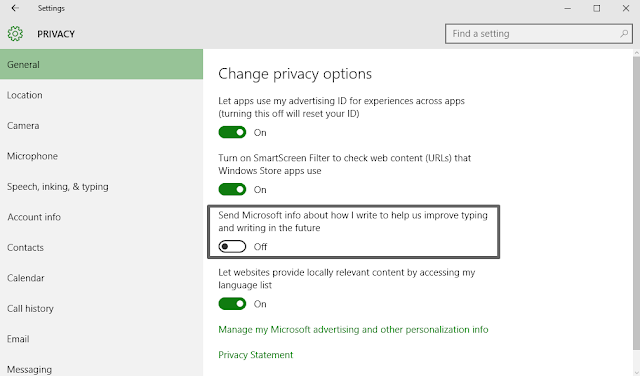The width and height of the screenshot is (640, 376).
Task: Click the search magnifier icon
Action: (x=624, y=33)
